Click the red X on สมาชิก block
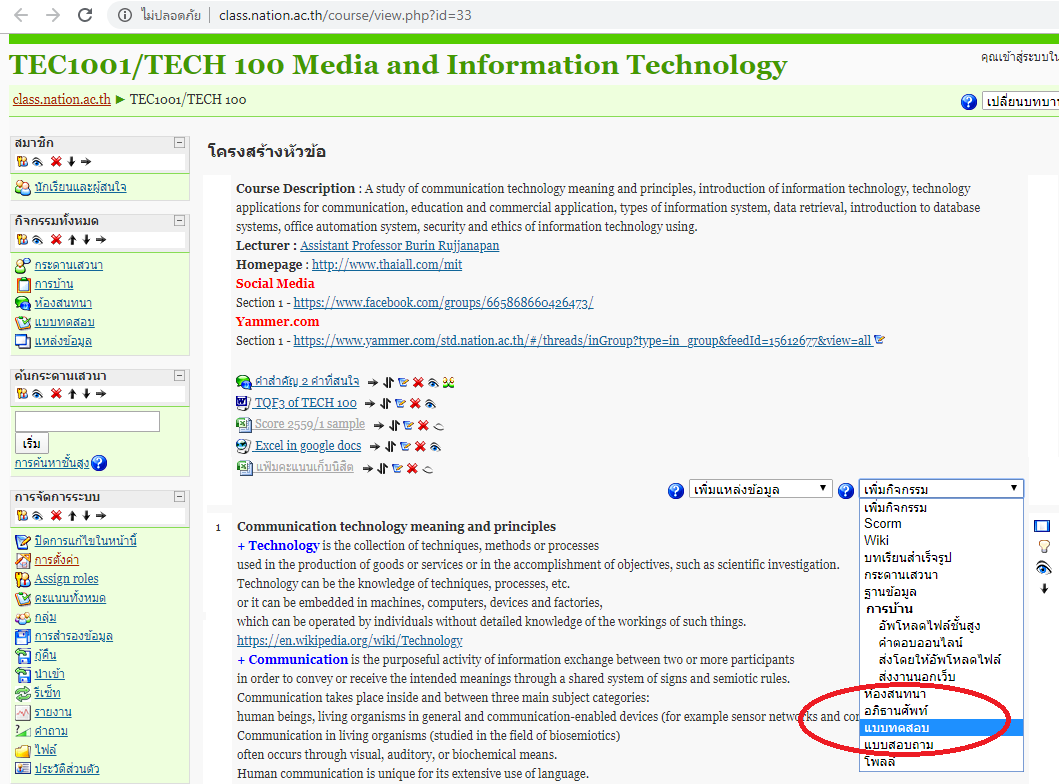This screenshot has width=1059, height=784. (56, 162)
